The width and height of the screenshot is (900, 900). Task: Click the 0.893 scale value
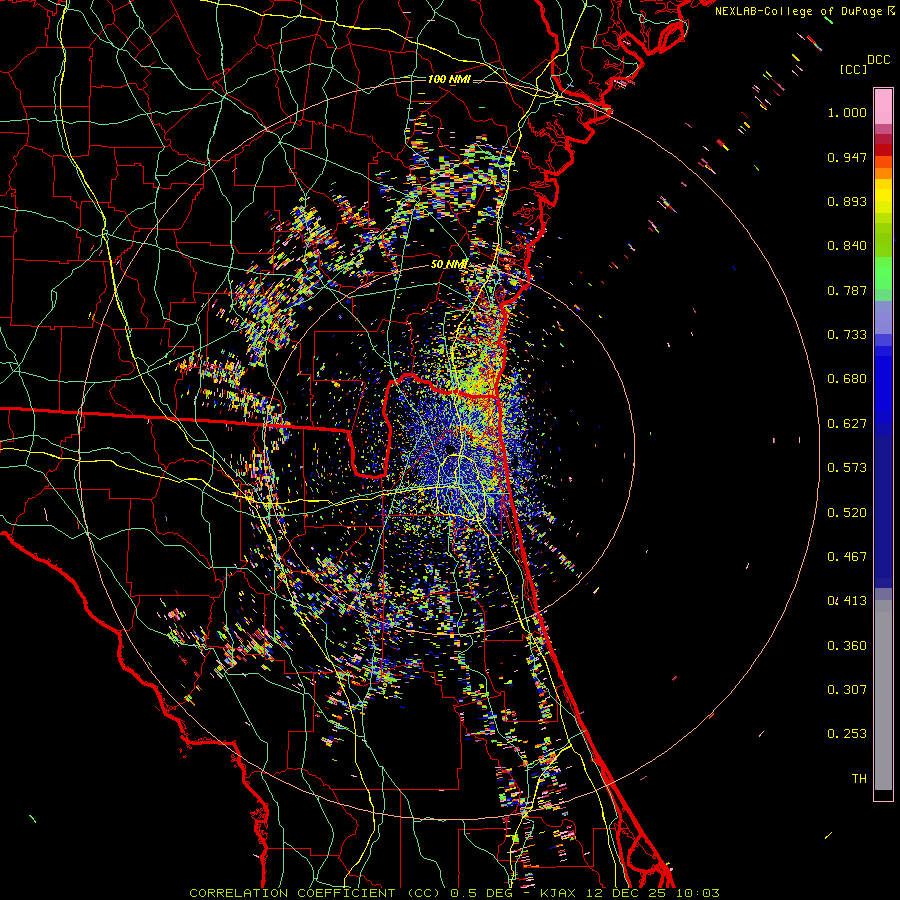(847, 201)
